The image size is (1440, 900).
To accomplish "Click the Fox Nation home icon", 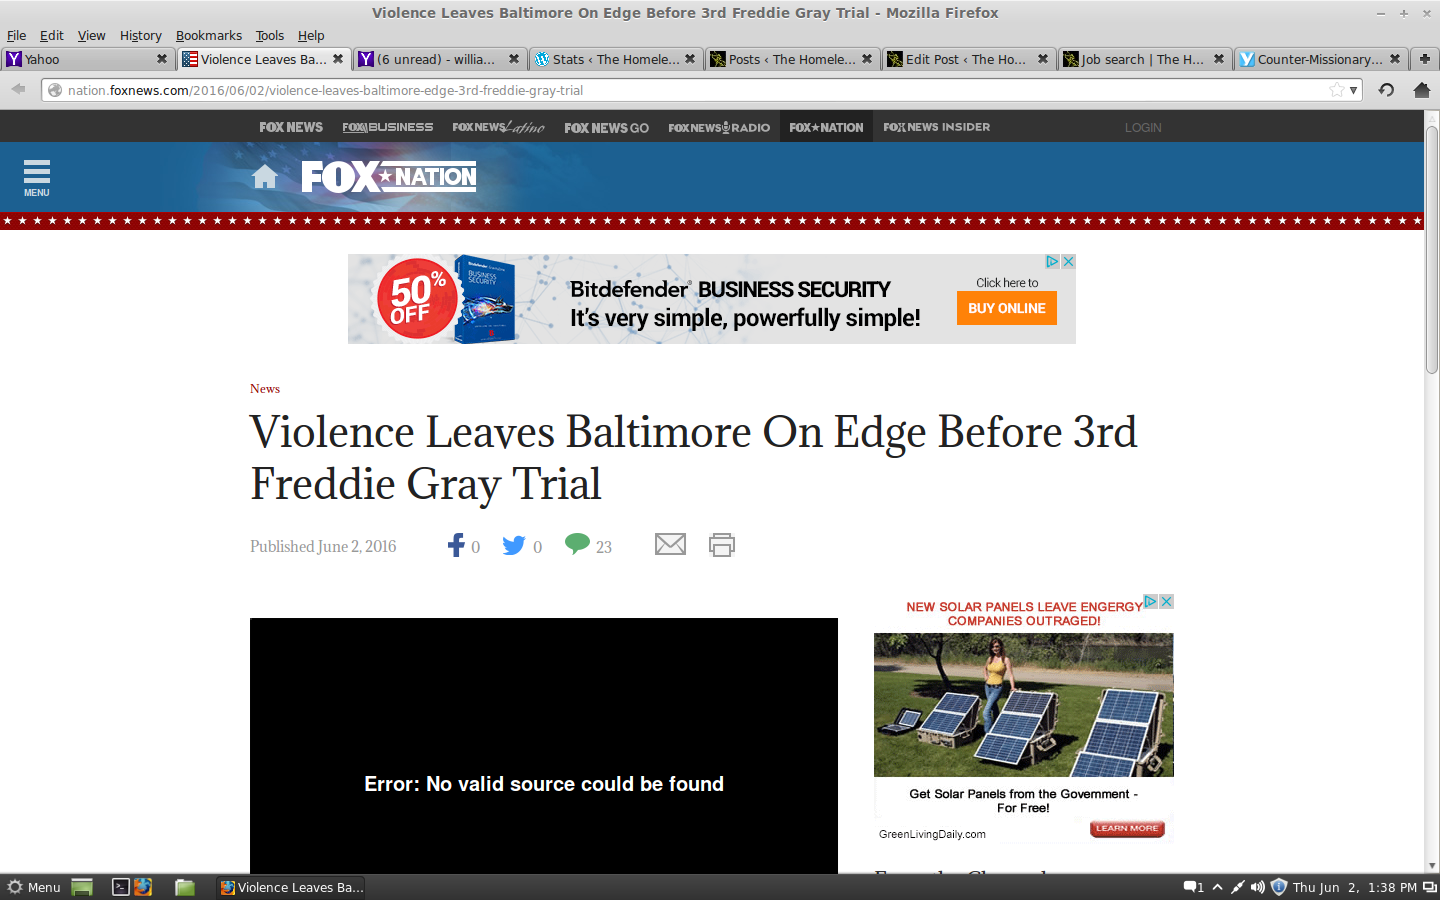I will (264, 177).
